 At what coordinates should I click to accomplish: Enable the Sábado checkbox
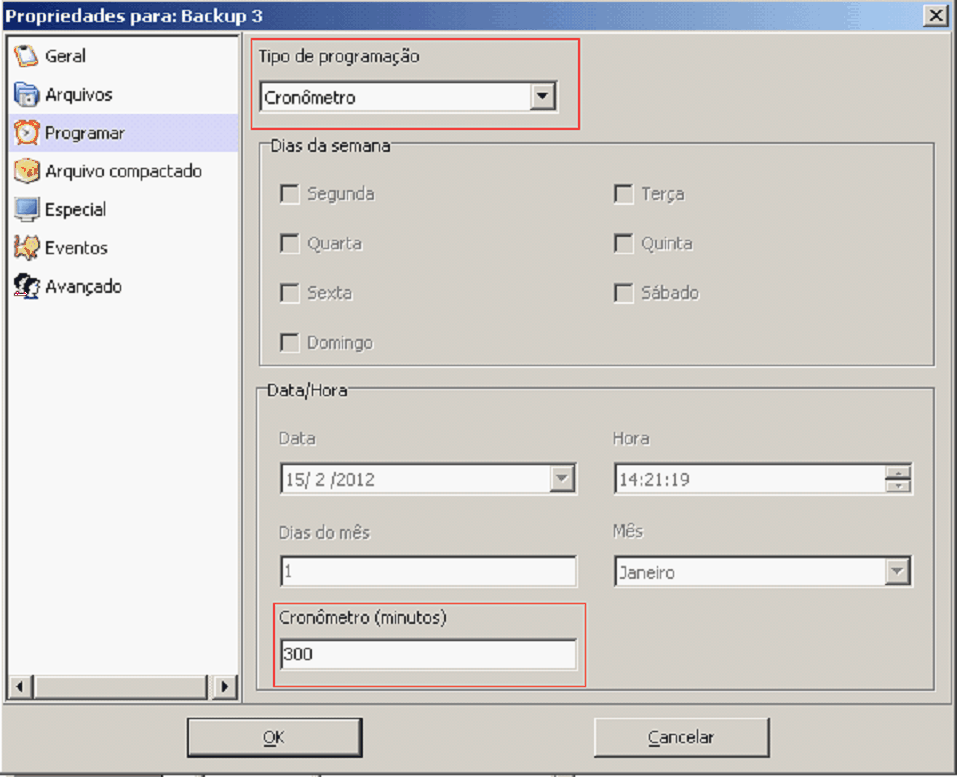point(624,293)
